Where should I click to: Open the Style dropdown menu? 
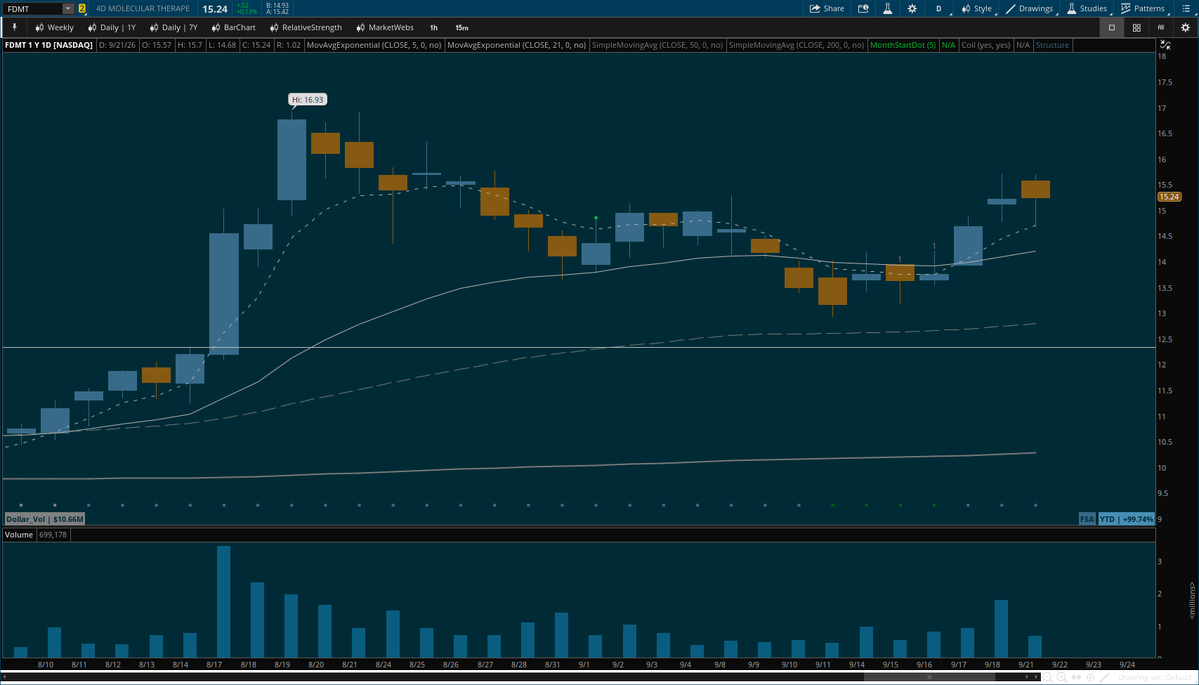click(x=977, y=8)
